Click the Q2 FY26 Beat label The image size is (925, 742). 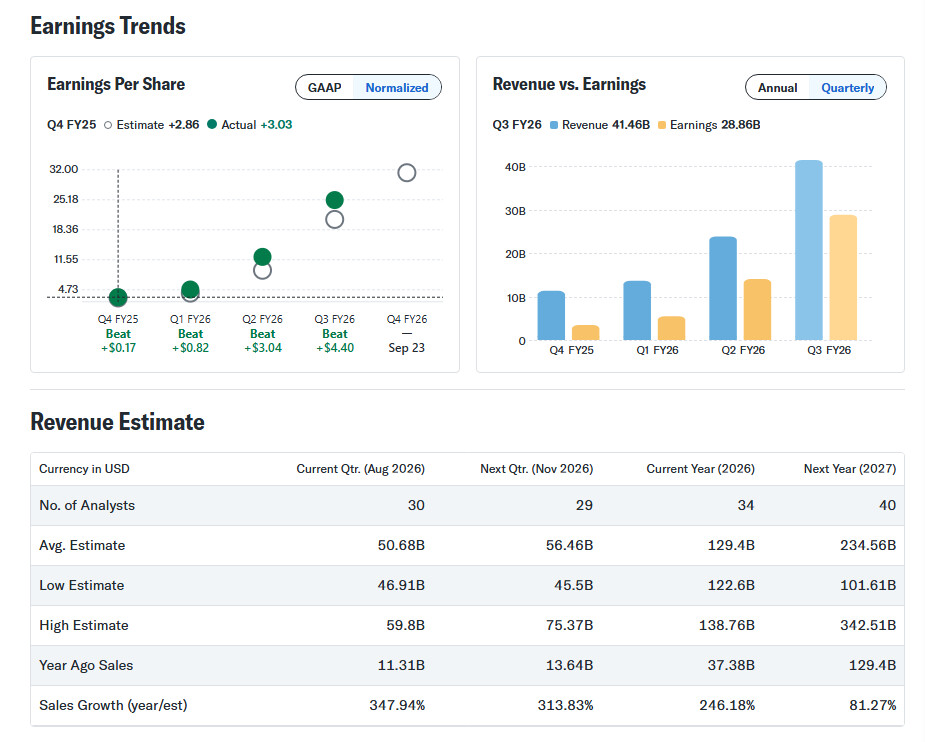tap(263, 334)
